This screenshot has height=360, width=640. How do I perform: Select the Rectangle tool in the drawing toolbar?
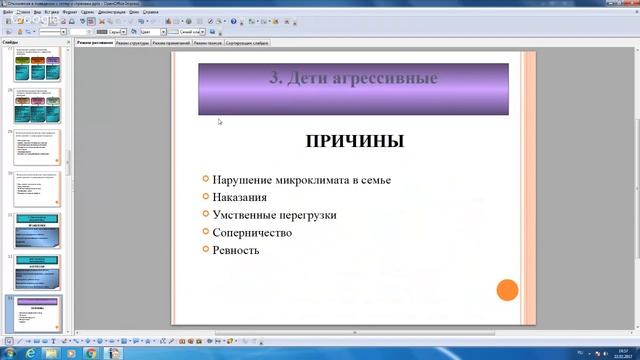pos(37,341)
